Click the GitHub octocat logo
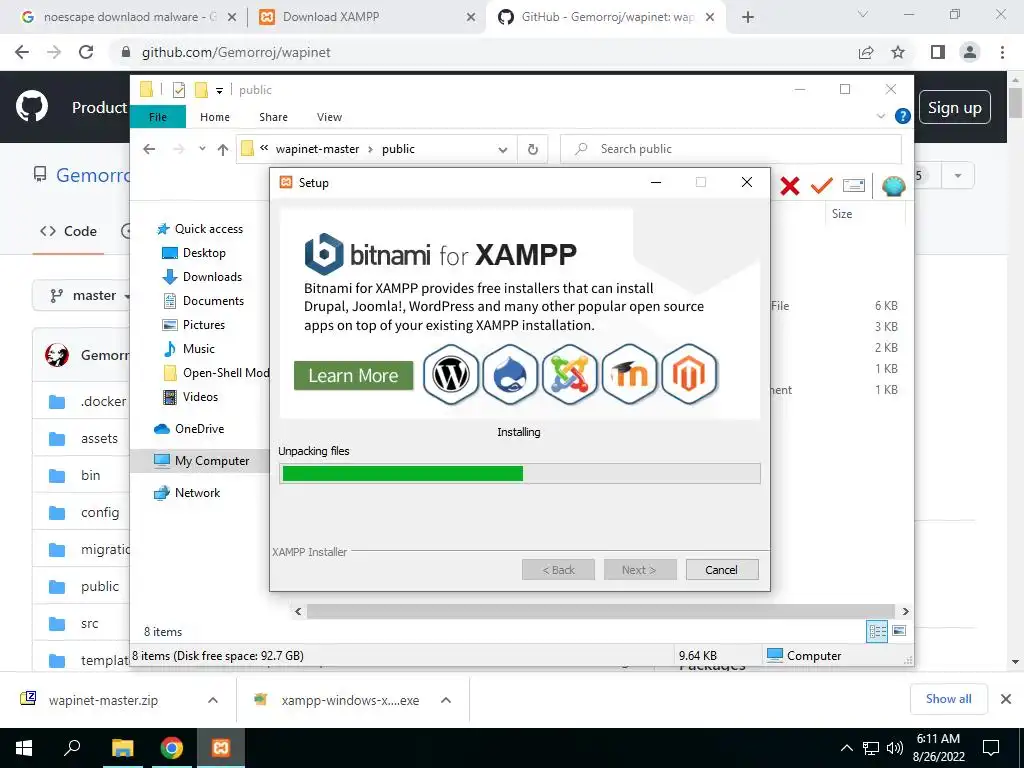1024x768 pixels. [32, 106]
